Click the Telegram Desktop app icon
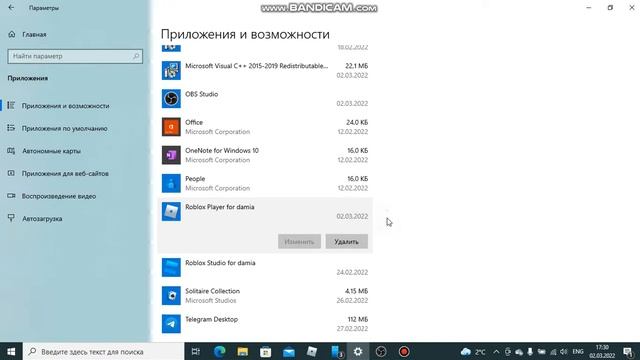This screenshot has width=640, height=360. pos(171,324)
